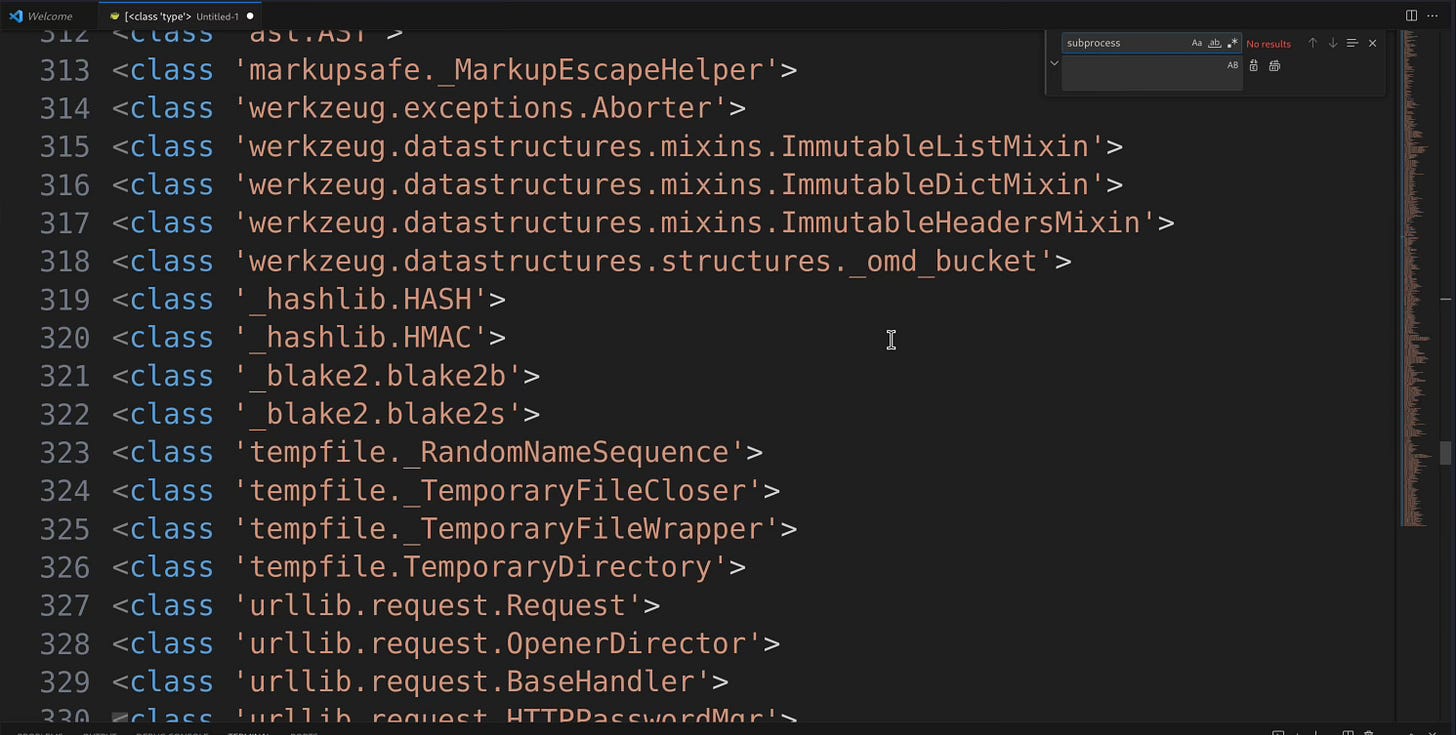This screenshot has height=735, width=1456.
Task: Click line number 319
Action: point(65,299)
